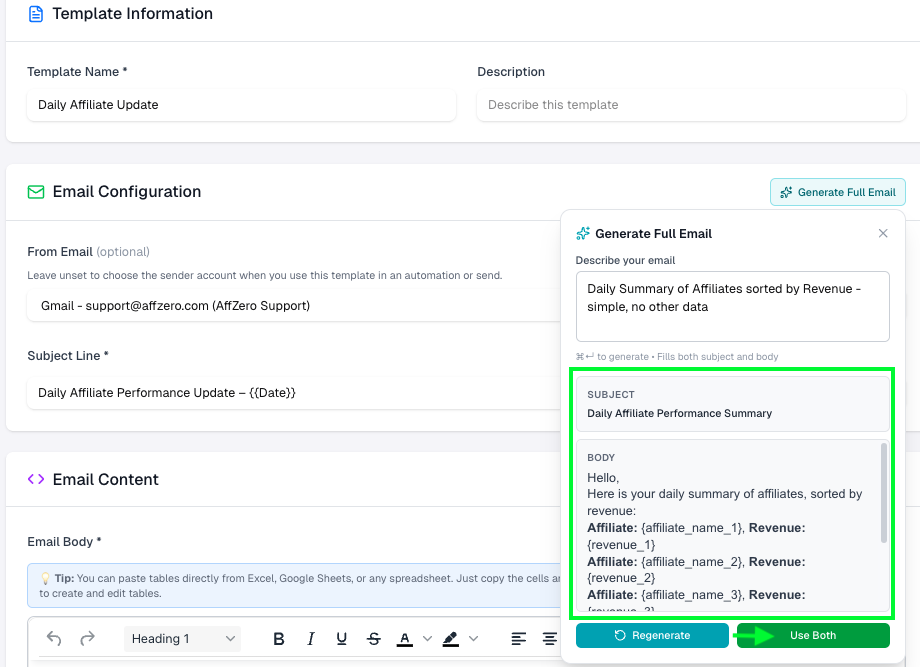Image resolution: width=920 pixels, height=667 pixels.
Task: Open highlight color dropdown arrow
Action: (x=473, y=639)
